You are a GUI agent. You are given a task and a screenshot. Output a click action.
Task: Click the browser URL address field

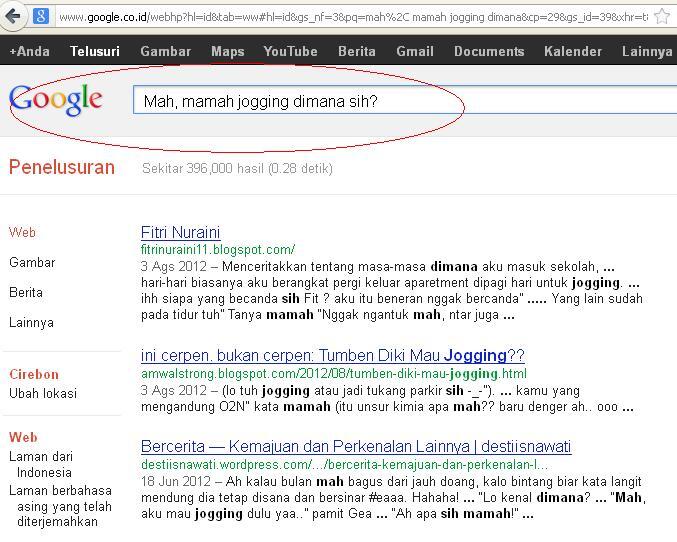click(354, 17)
